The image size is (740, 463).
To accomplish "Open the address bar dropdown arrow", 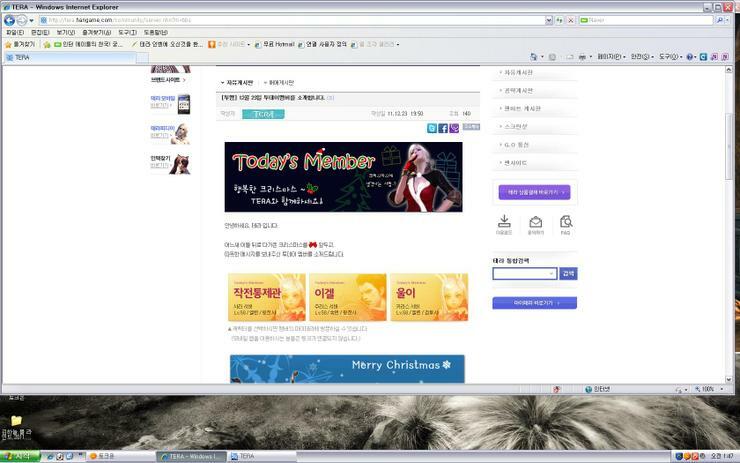I will (549, 20).
